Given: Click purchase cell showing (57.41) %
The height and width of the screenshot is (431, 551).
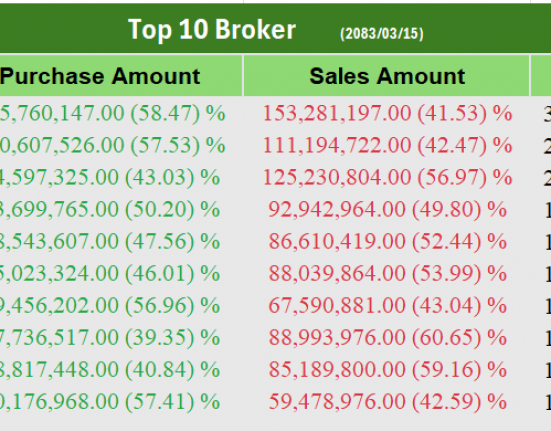Looking at the screenshot, I should point(110,401).
